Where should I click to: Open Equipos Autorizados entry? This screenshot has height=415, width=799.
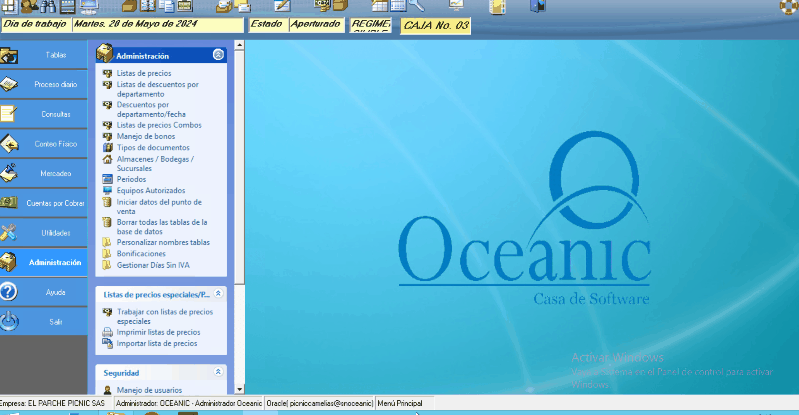[x=150, y=190]
